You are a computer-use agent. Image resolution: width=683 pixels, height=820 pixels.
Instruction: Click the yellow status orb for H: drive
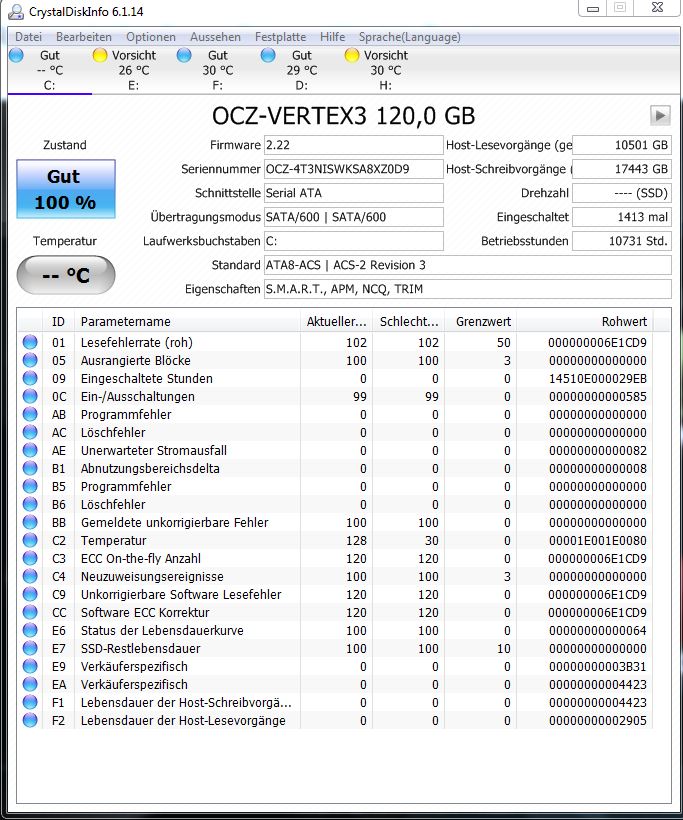(352, 55)
